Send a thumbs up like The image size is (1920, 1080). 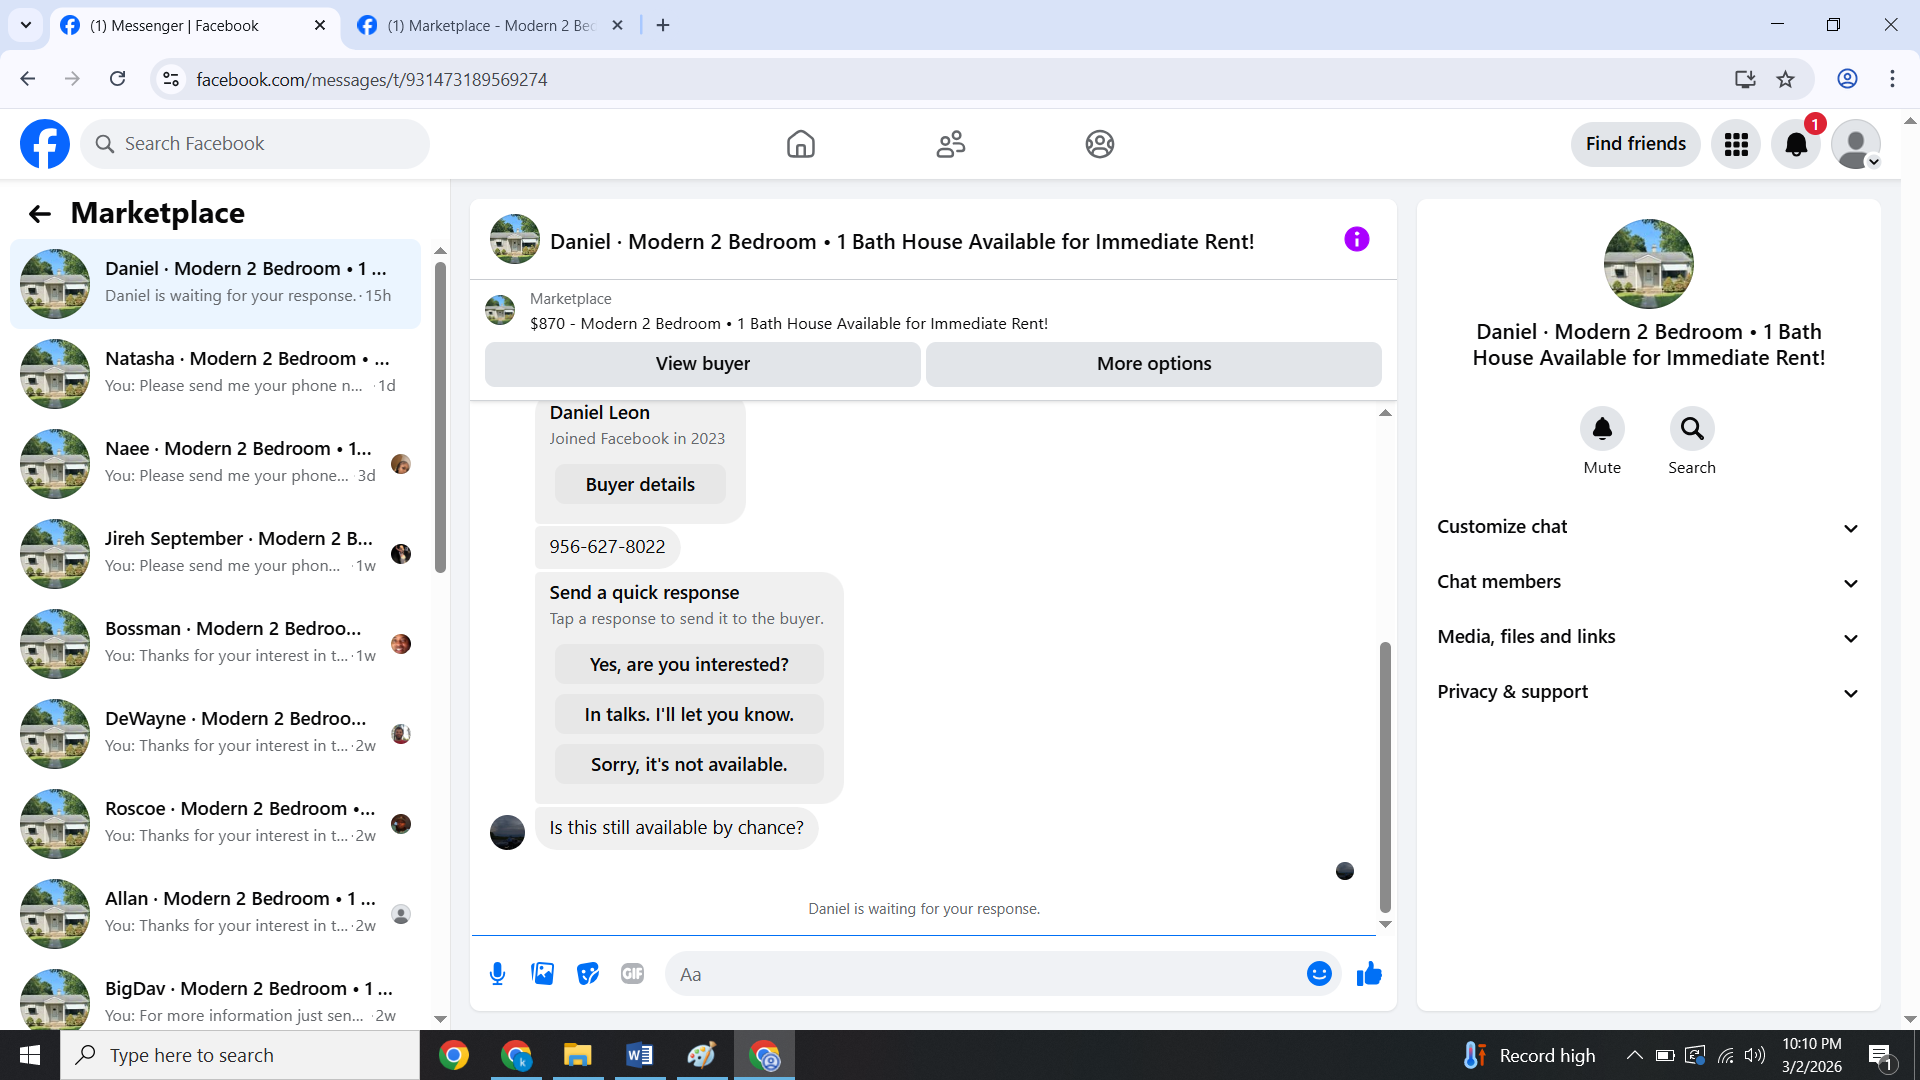tap(1369, 973)
